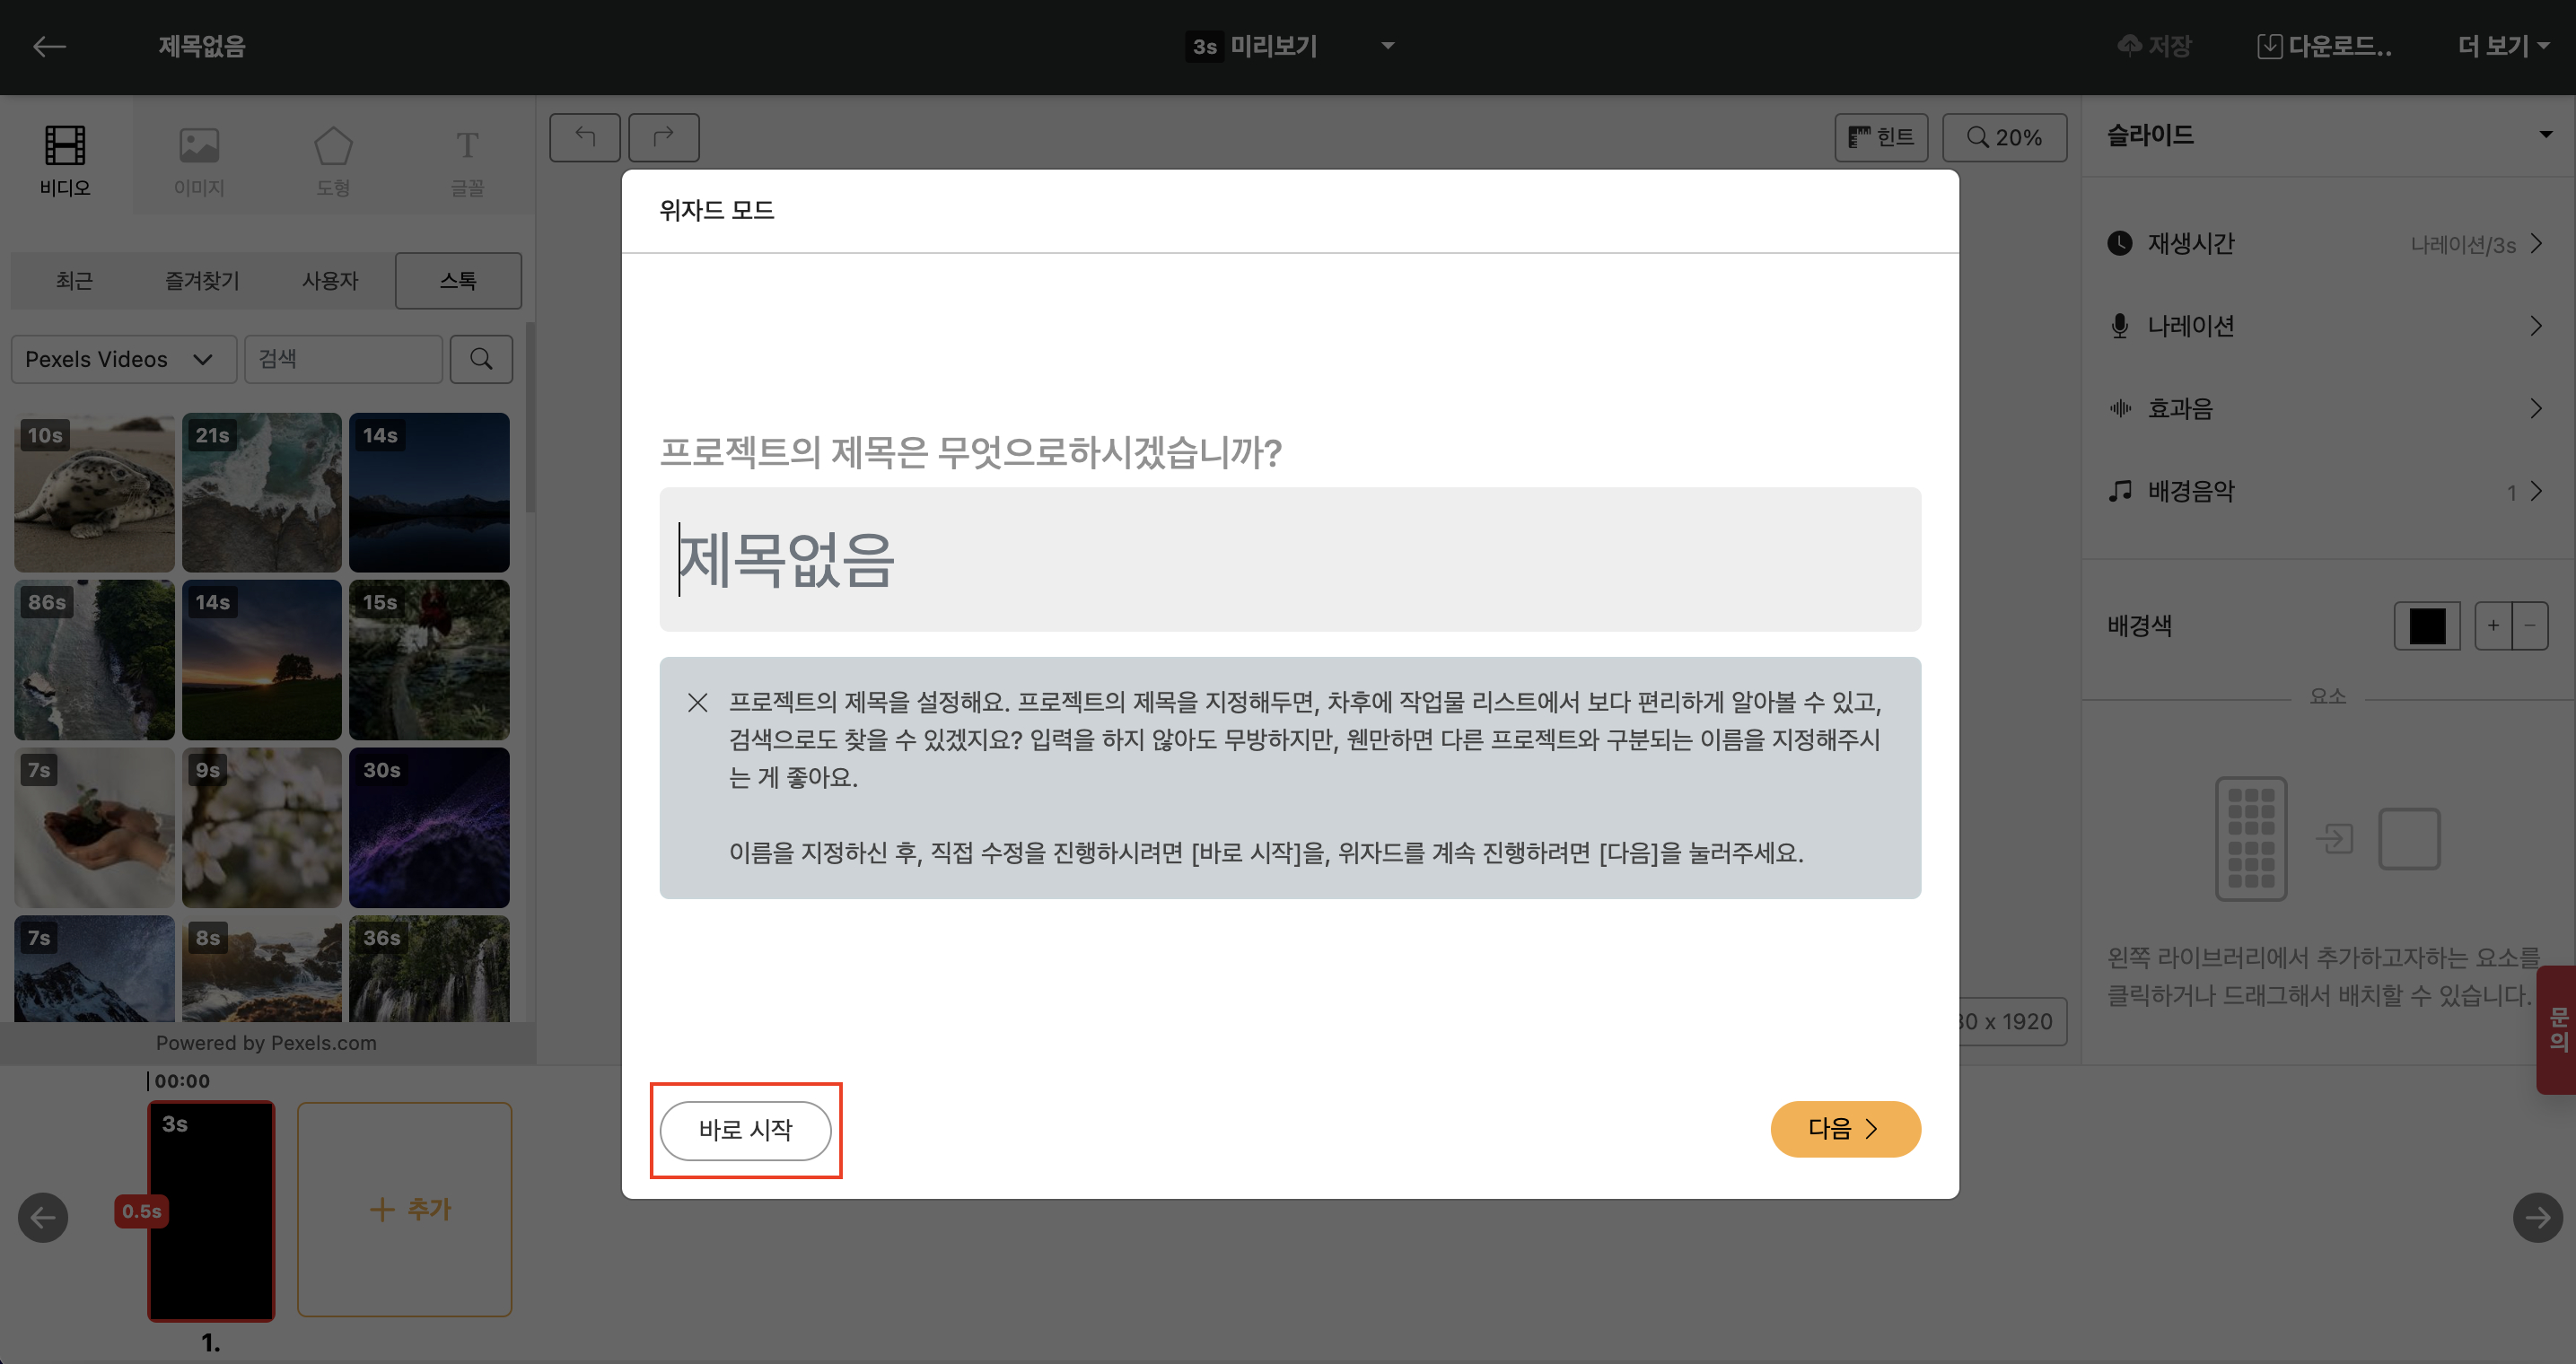Viewport: 2576px width, 1364px height.
Task: Click the 다음 next button
Action: click(1845, 1129)
